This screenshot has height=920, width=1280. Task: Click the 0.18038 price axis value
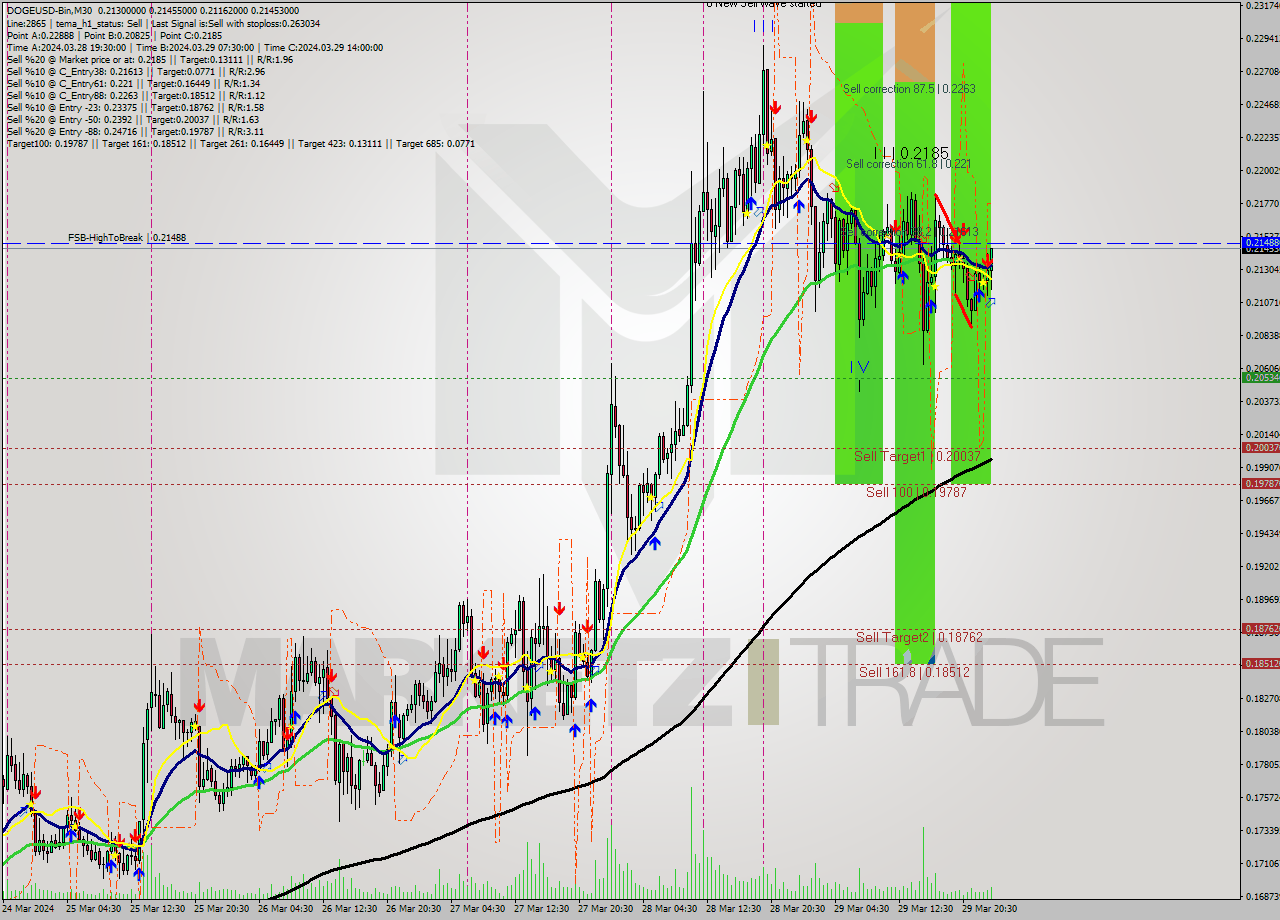click(1262, 731)
